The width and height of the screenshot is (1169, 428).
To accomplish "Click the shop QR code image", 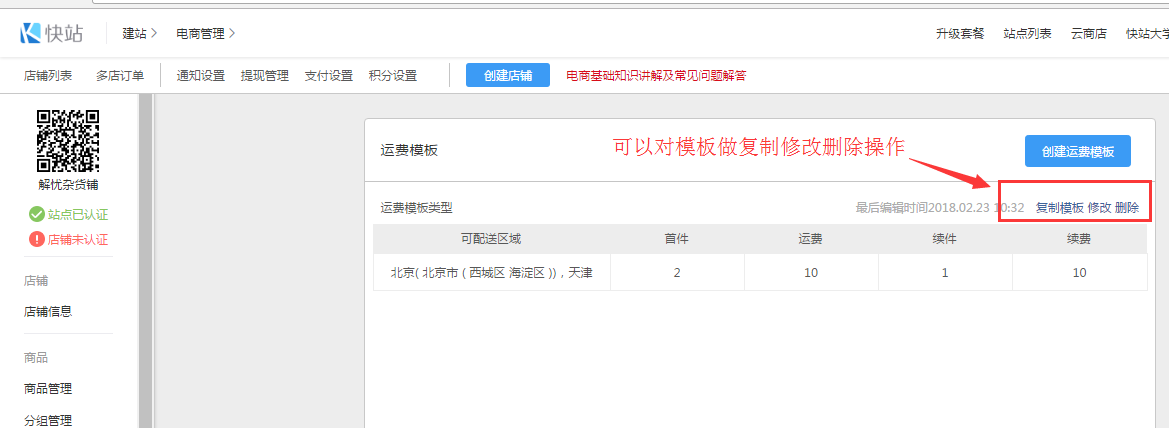I will click(68, 141).
